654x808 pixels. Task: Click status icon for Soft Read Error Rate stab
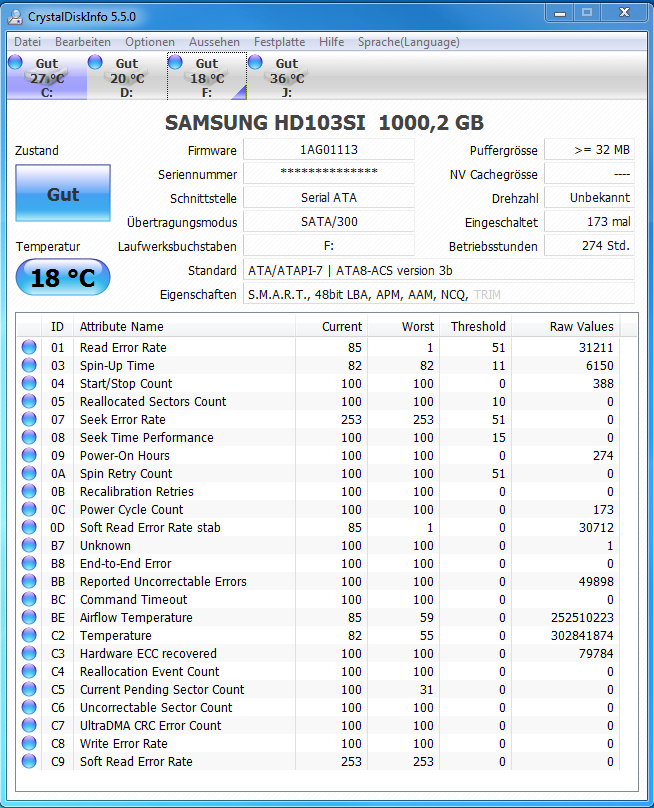pyautogui.click(x=29, y=528)
